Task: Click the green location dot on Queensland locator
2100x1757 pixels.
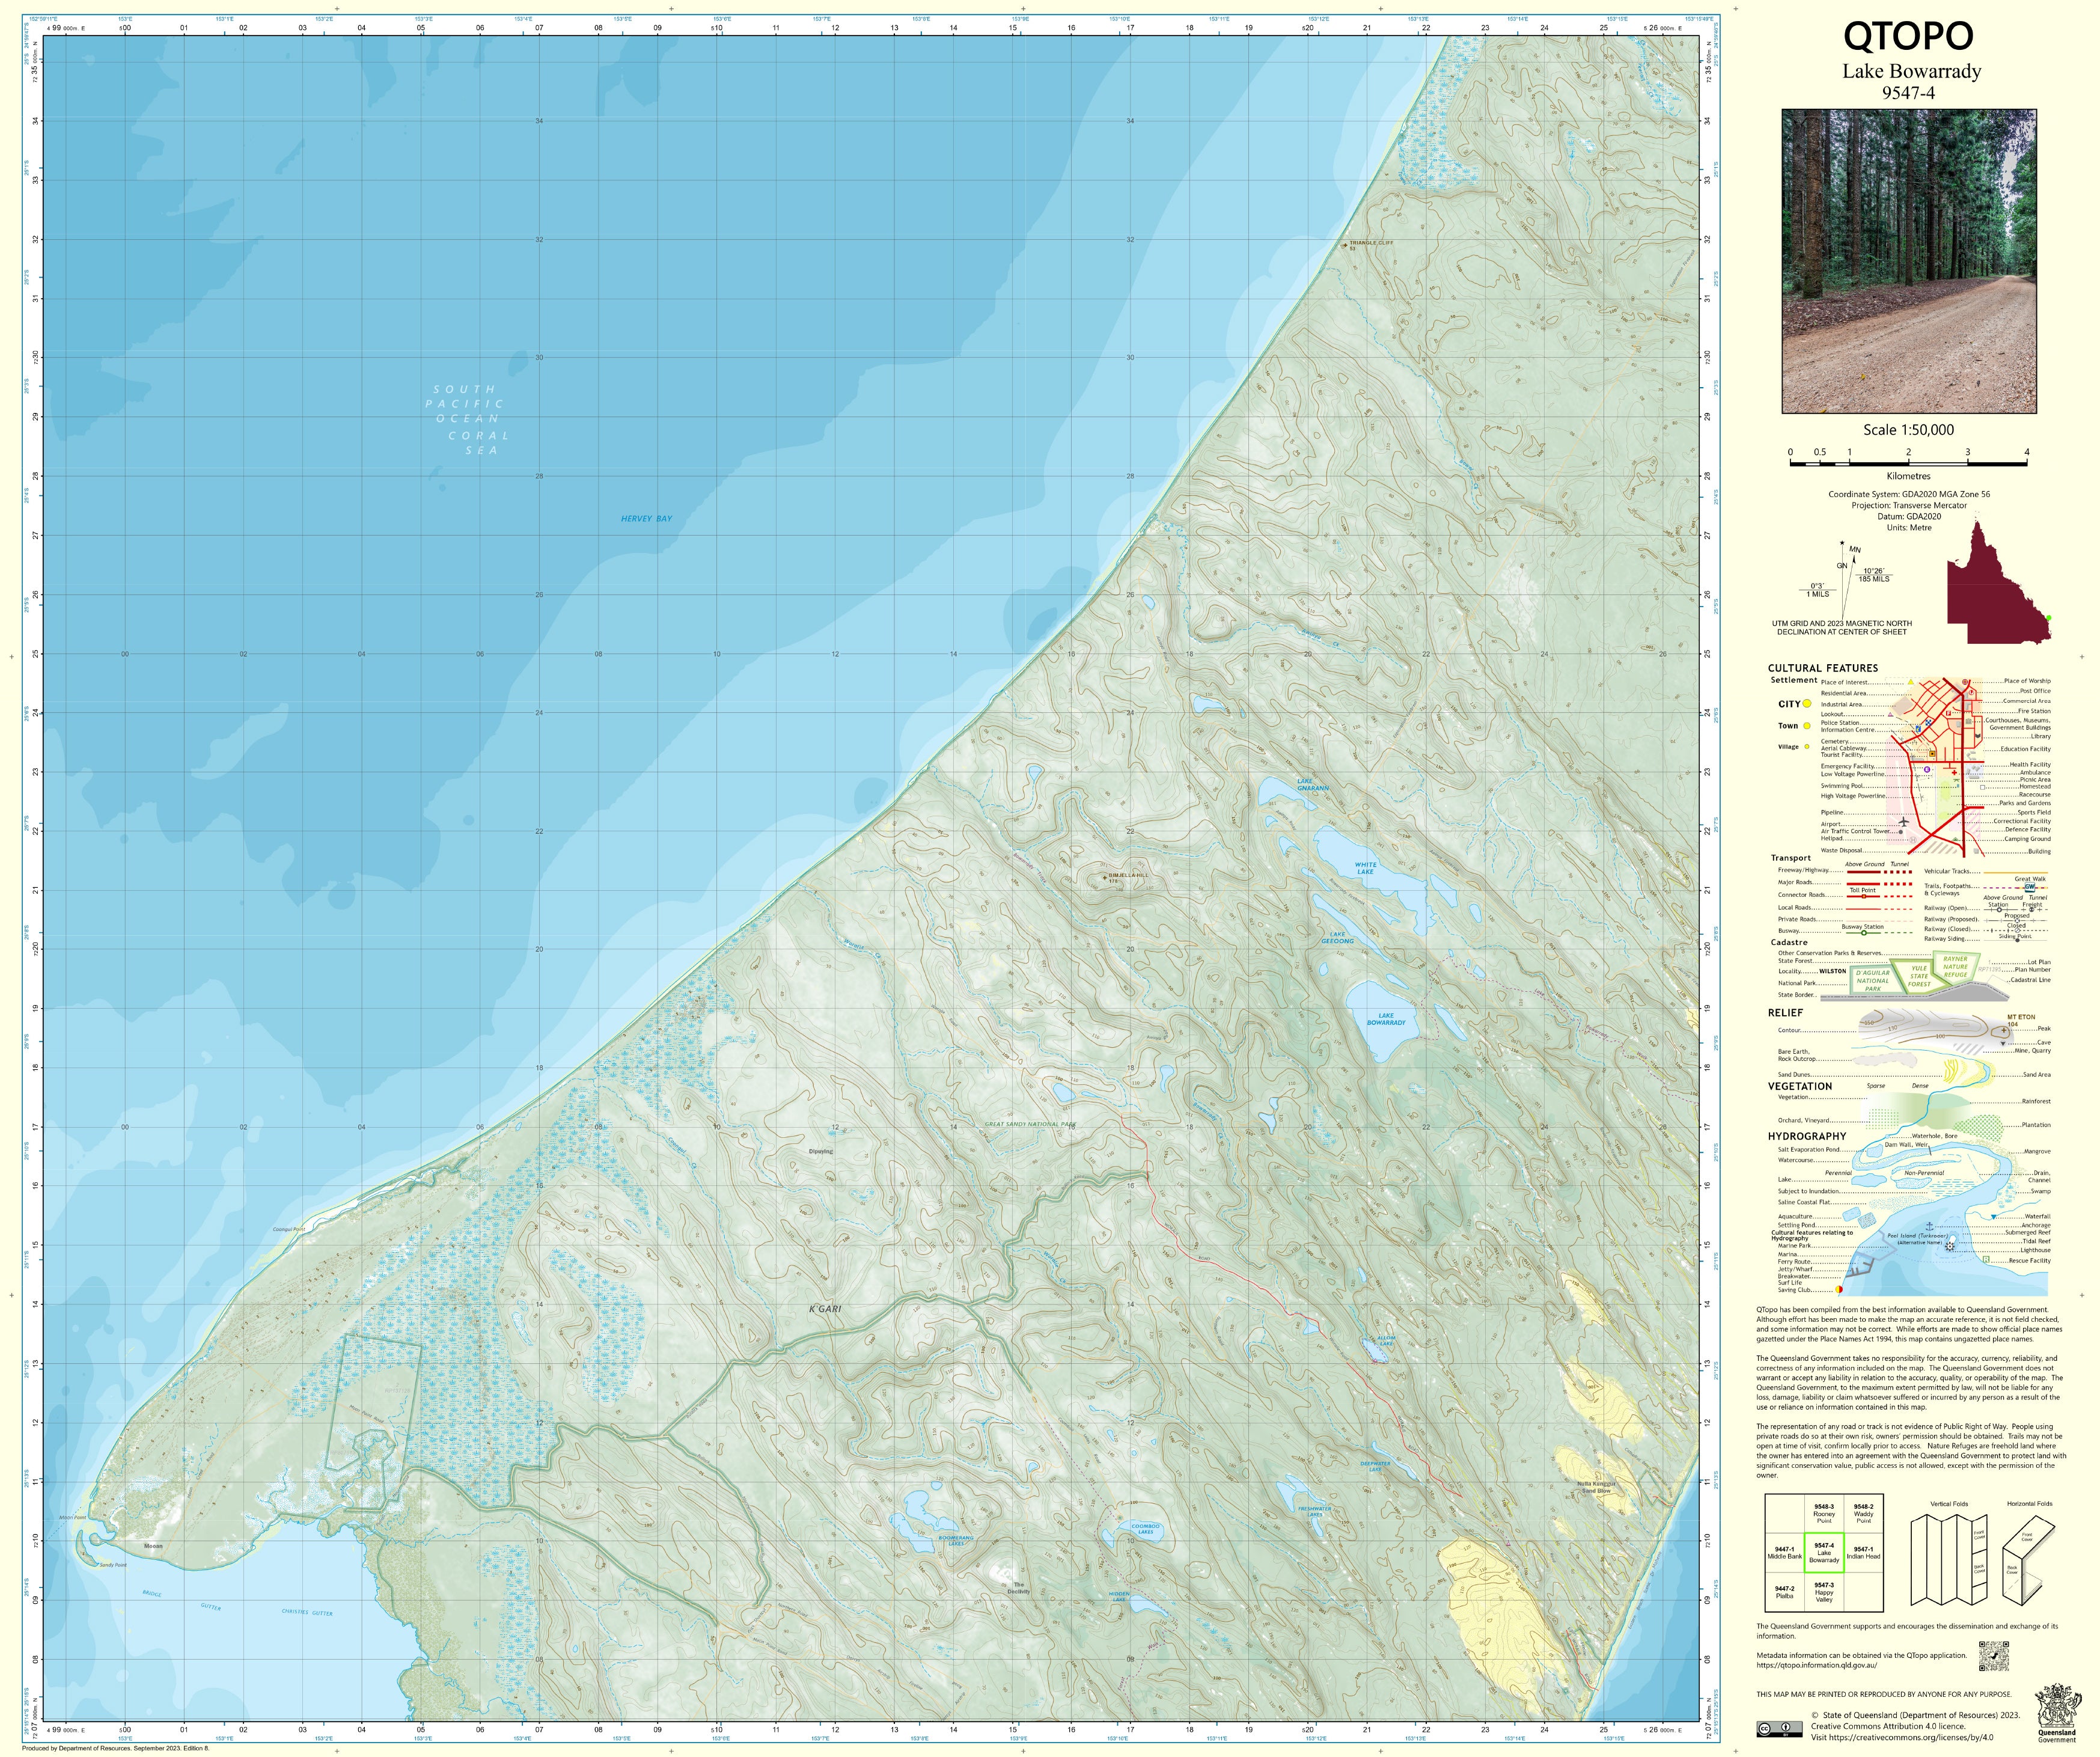Action: coord(2048,618)
